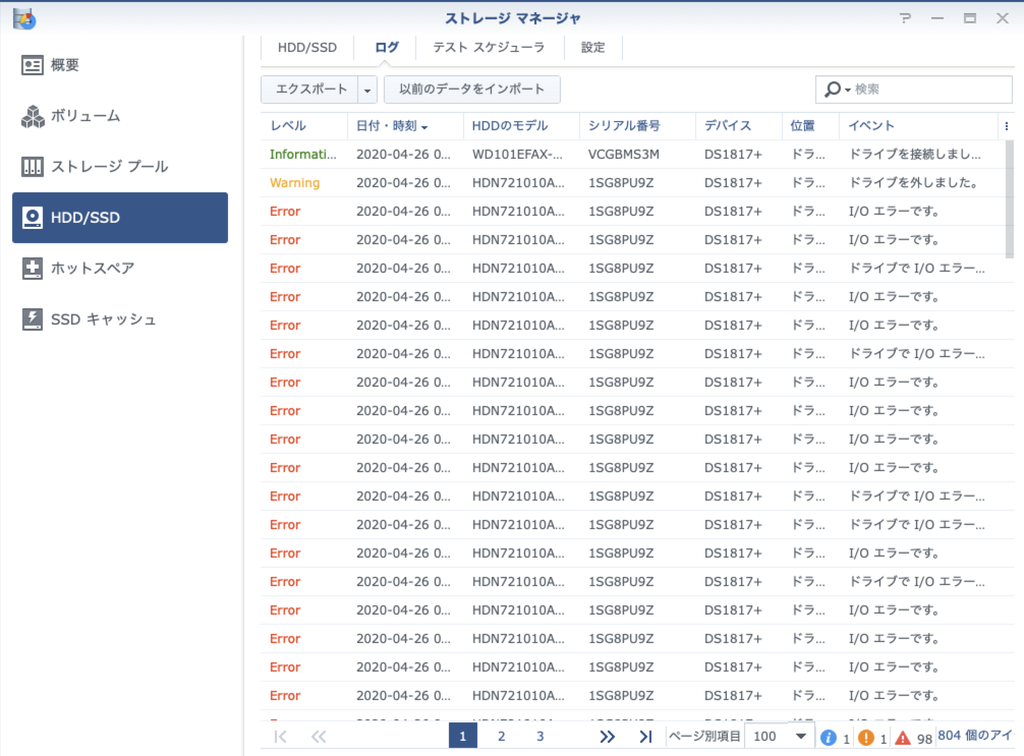Open the column options three-dot menu
The width and height of the screenshot is (1024, 756).
click(1005, 126)
